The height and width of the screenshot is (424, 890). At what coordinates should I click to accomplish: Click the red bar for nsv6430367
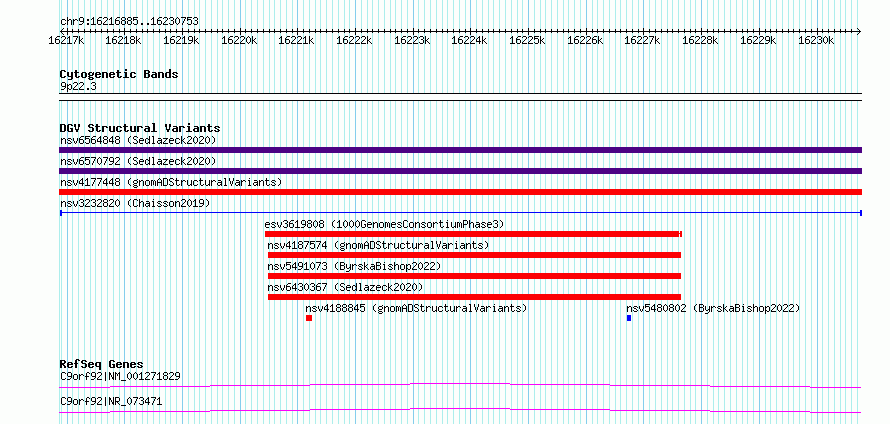pos(474,297)
